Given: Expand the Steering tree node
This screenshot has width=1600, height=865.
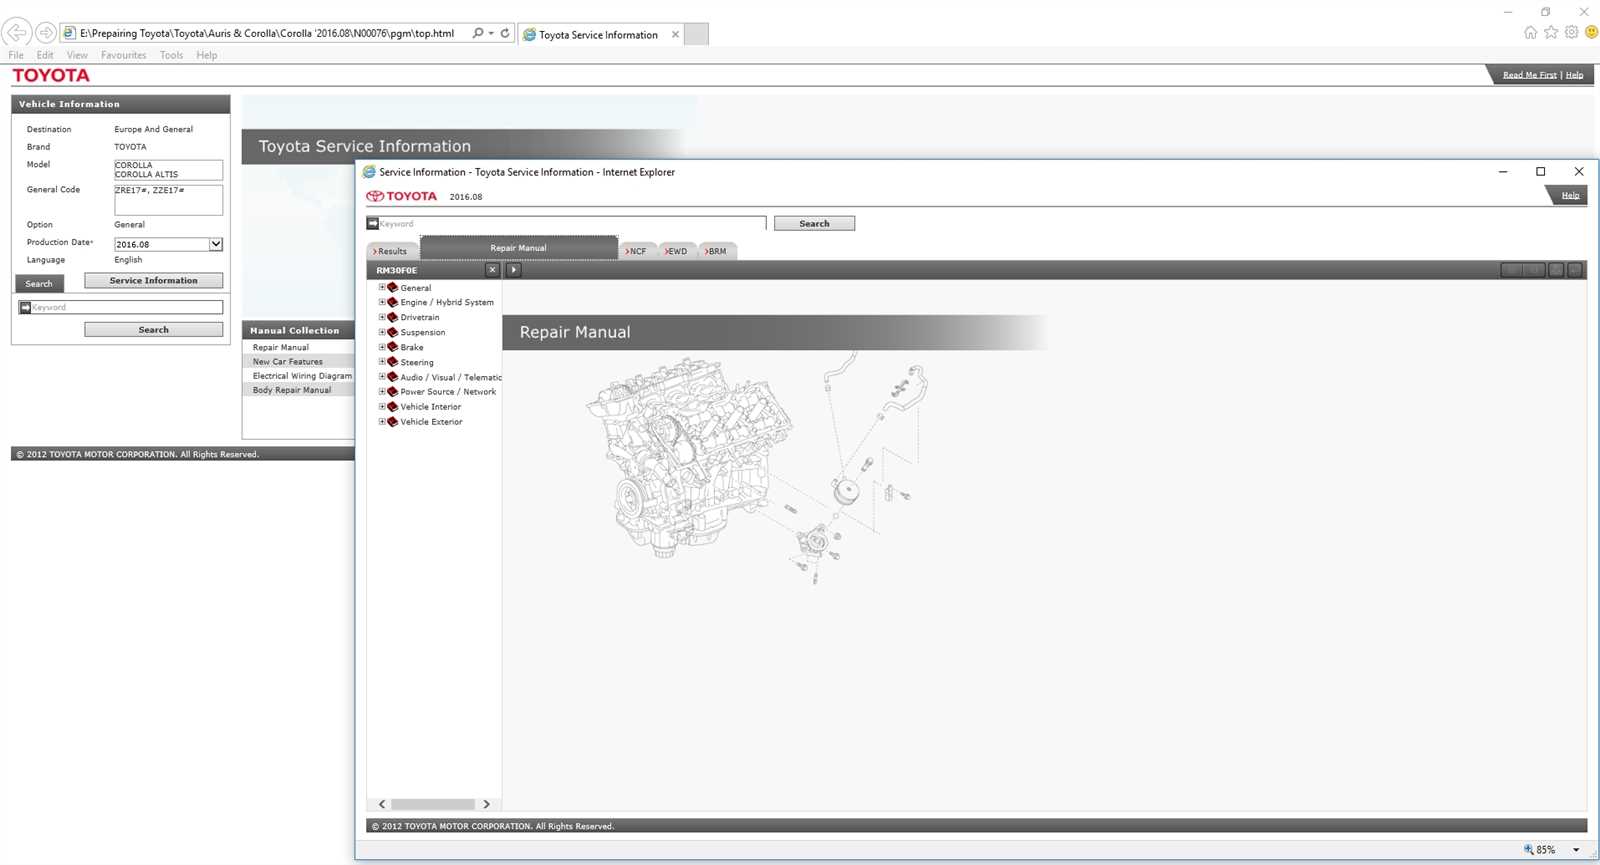Looking at the screenshot, I should [382, 362].
